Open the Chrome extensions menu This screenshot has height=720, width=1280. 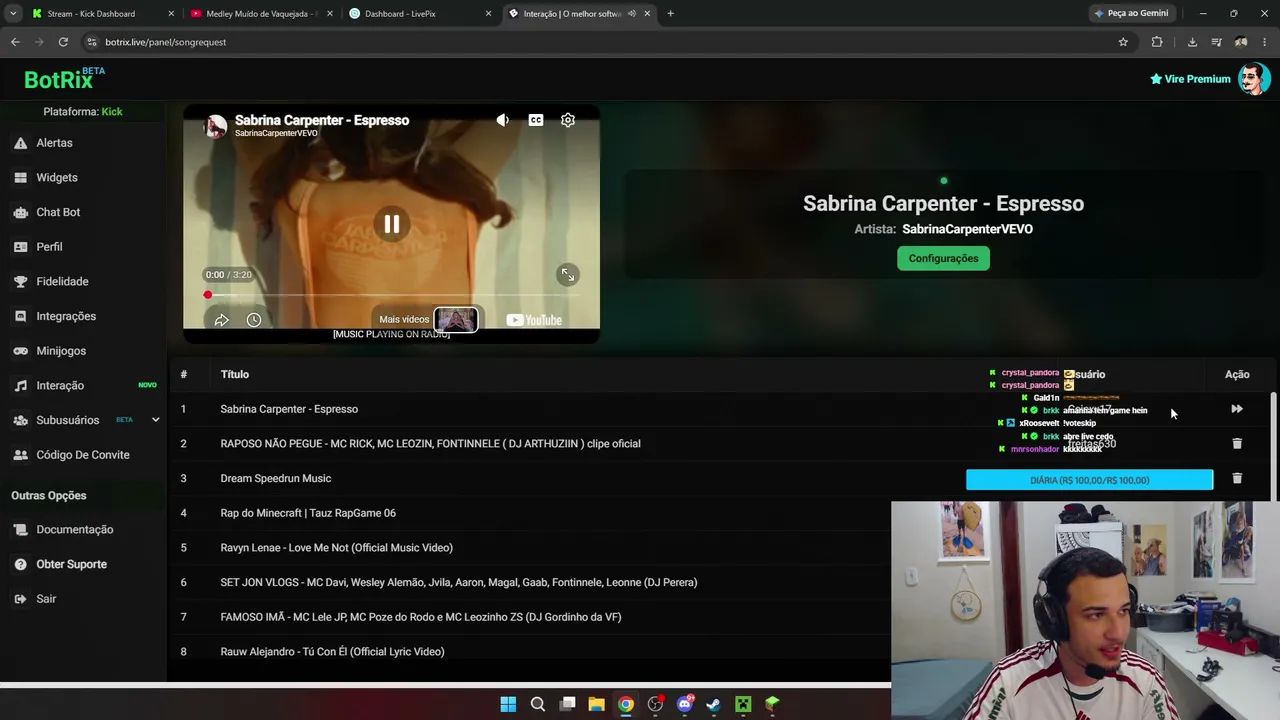(x=1157, y=42)
